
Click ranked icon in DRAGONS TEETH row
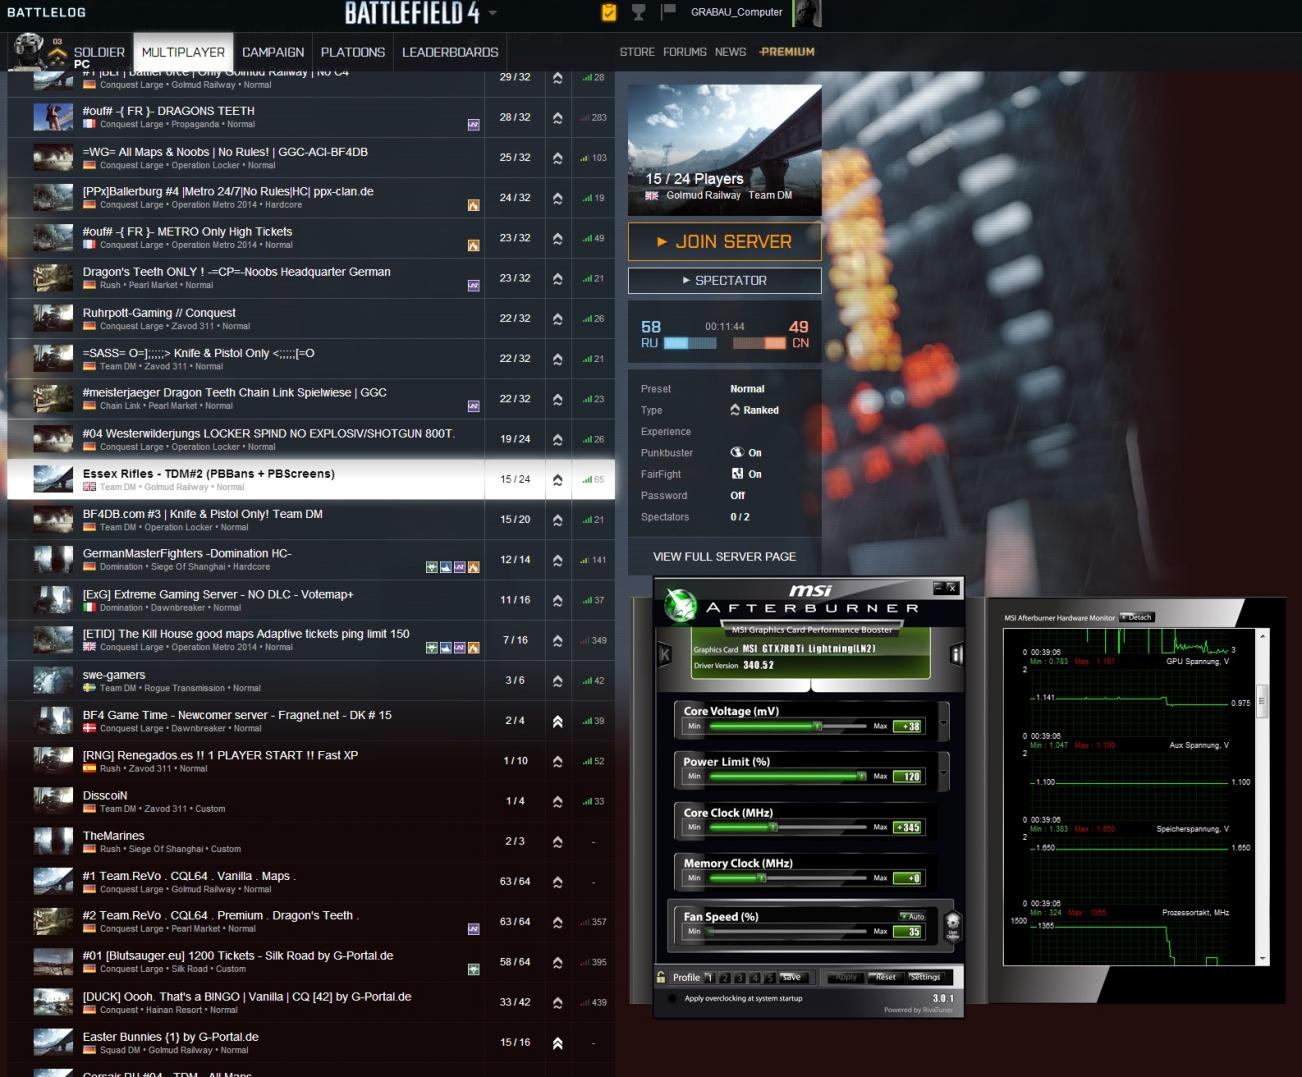(x=558, y=118)
